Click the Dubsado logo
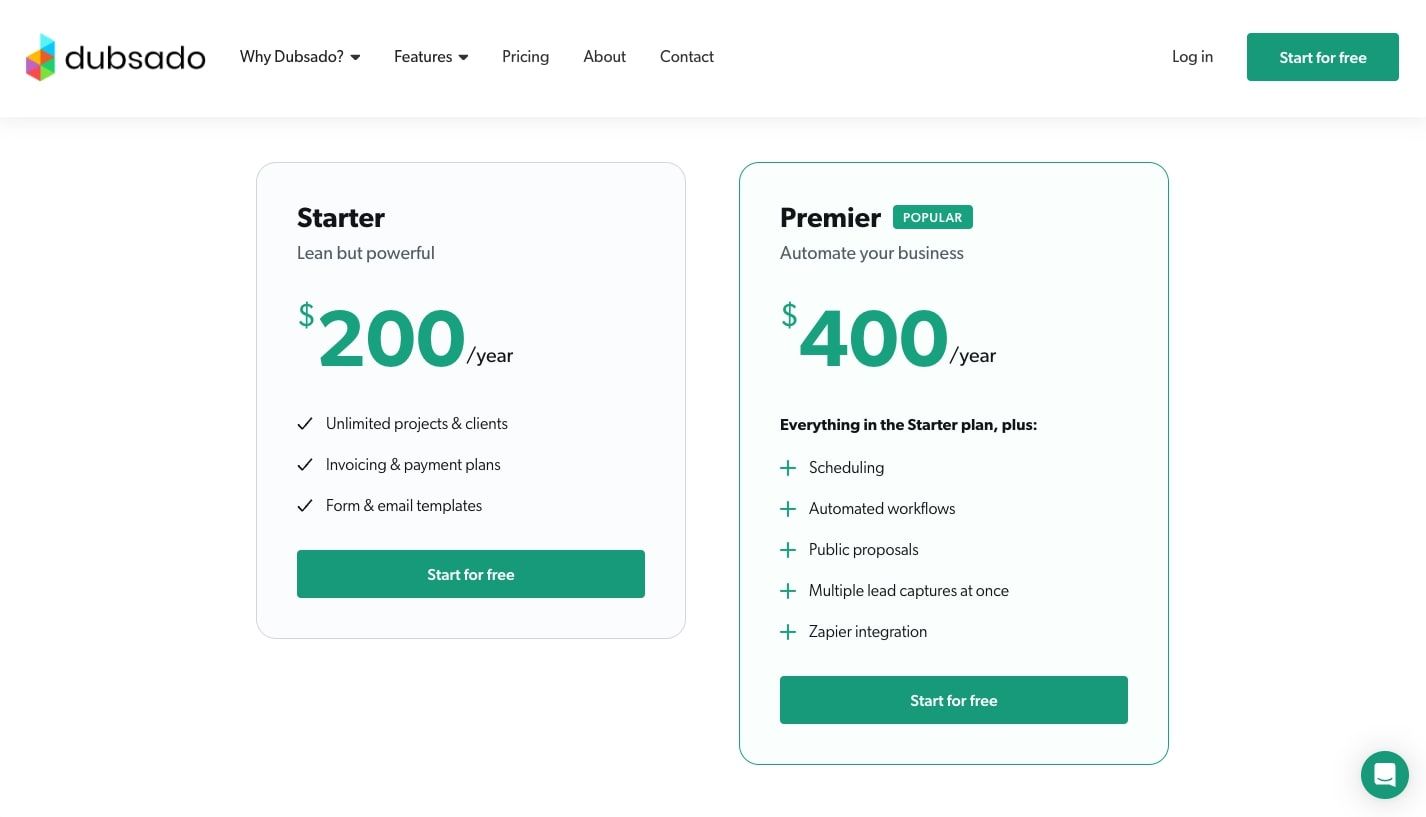 115,57
